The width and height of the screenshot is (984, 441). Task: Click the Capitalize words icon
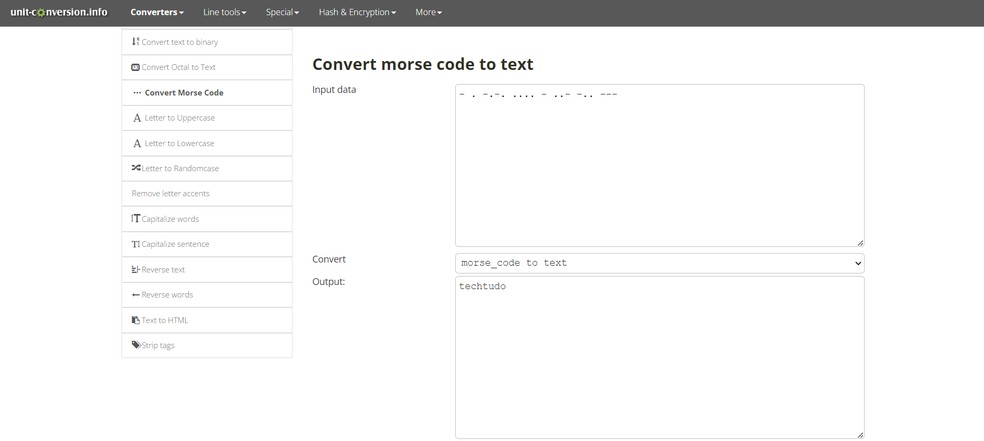point(136,219)
